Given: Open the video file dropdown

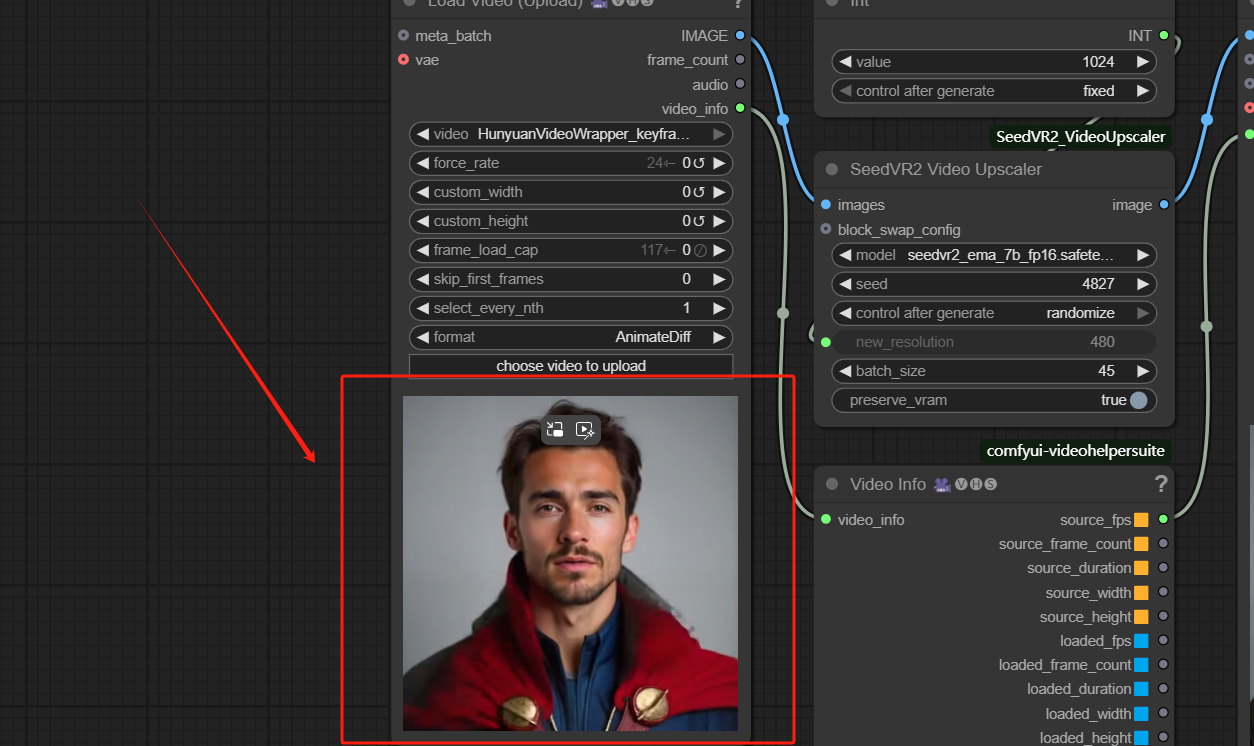Looking at the screenshot, I should pos(571,134).
